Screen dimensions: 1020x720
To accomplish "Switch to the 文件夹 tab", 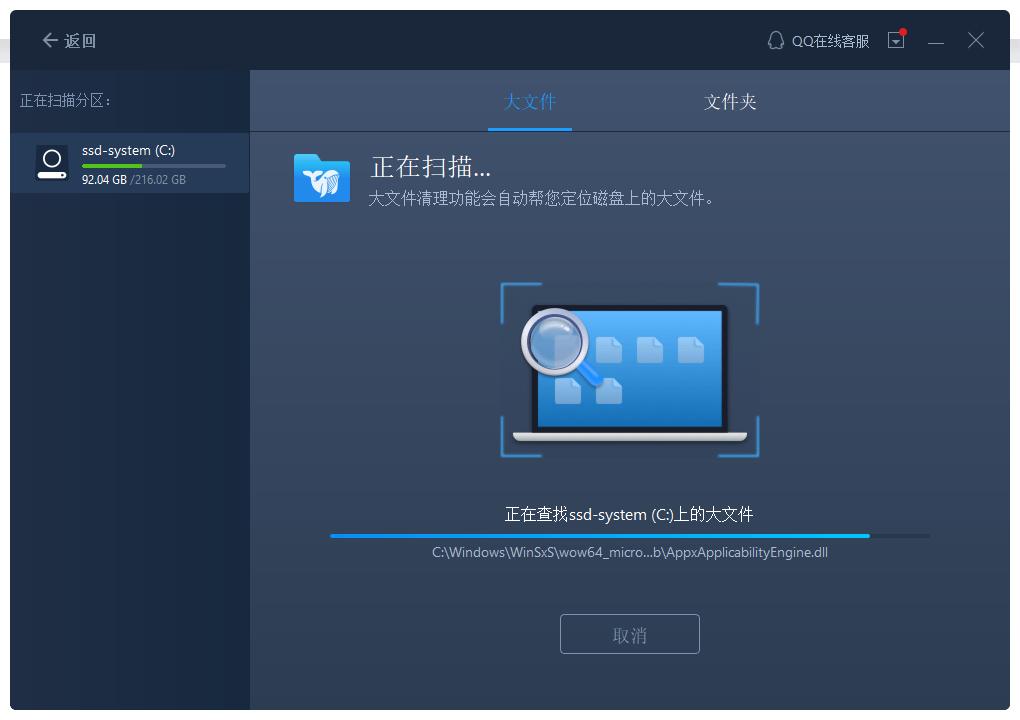I will pos(730,101).
